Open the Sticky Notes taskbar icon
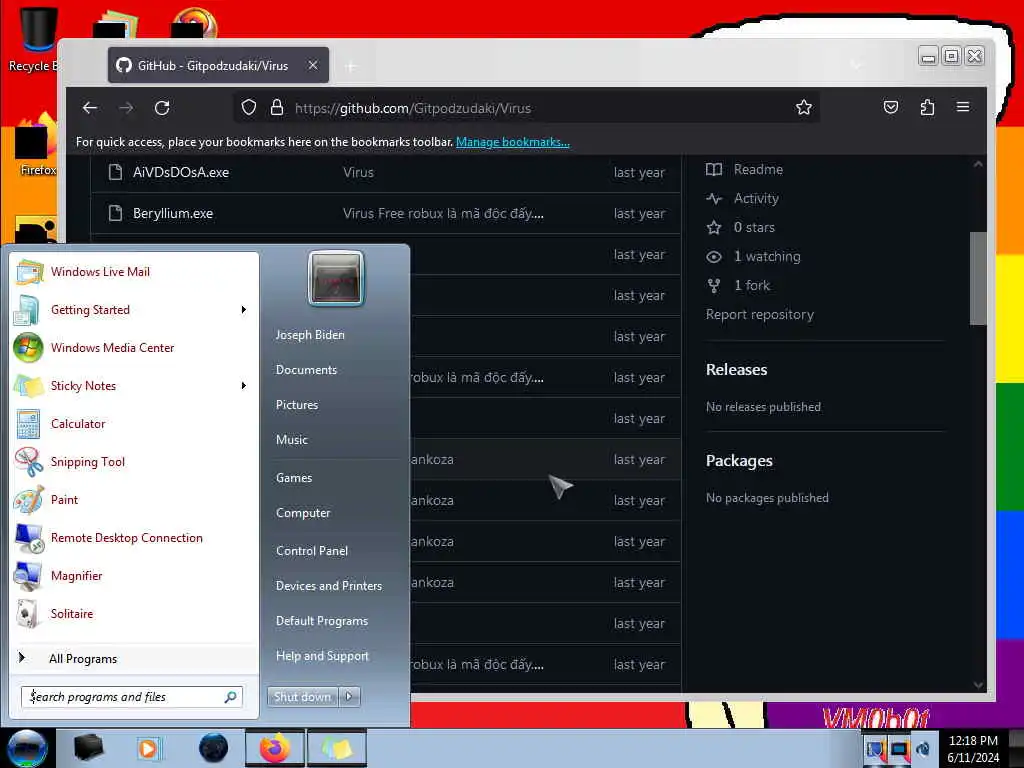1024x768 pixels. tap(336, 748)
